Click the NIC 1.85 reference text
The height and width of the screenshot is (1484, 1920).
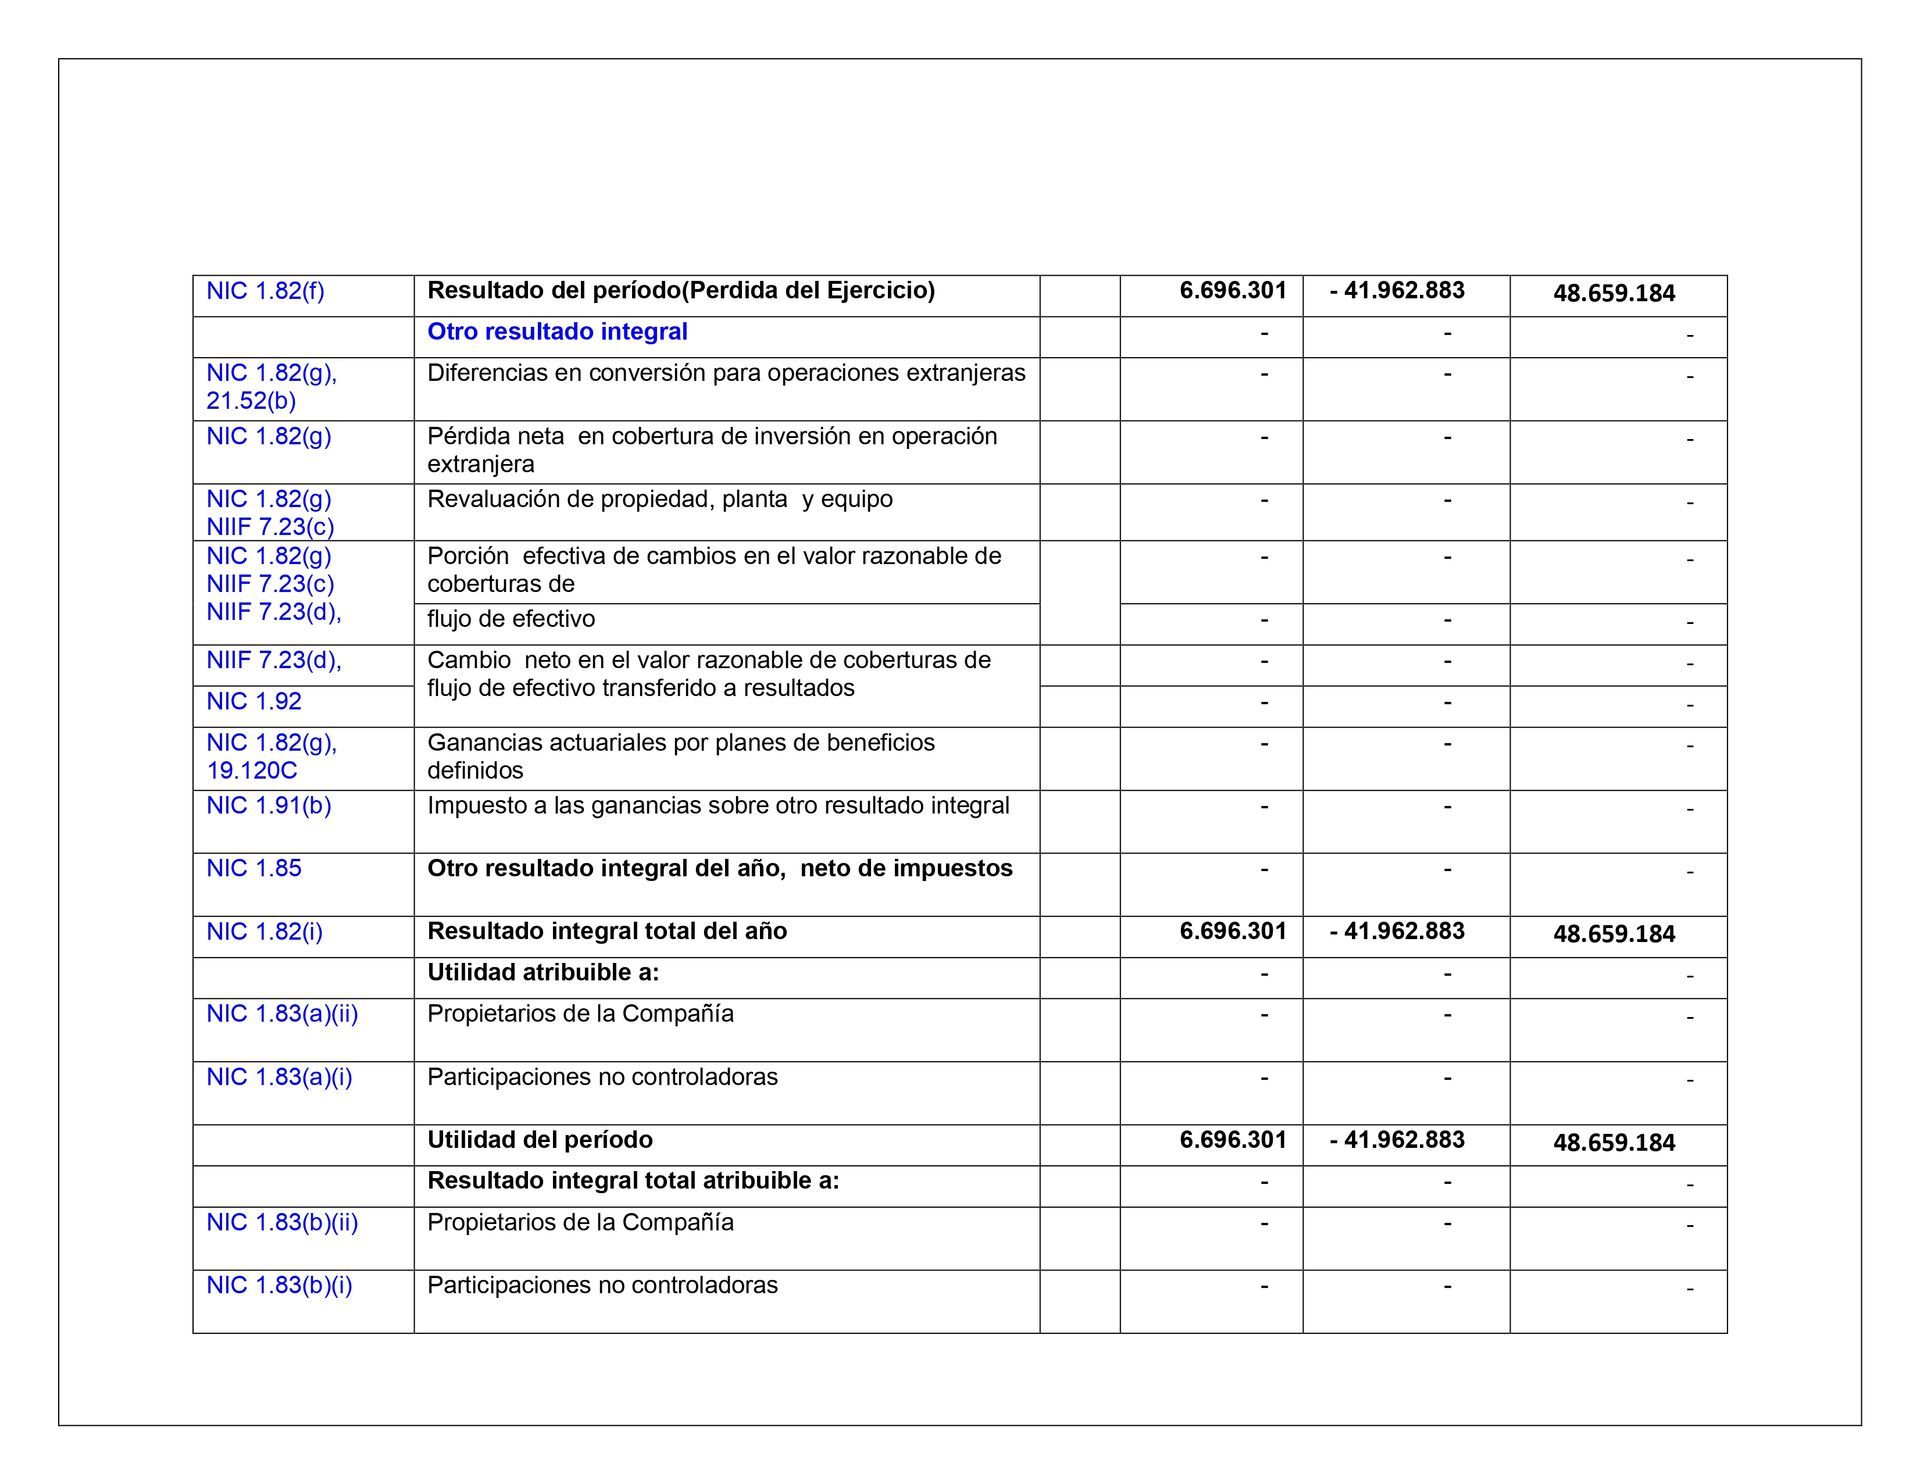(x=254, y=869)
